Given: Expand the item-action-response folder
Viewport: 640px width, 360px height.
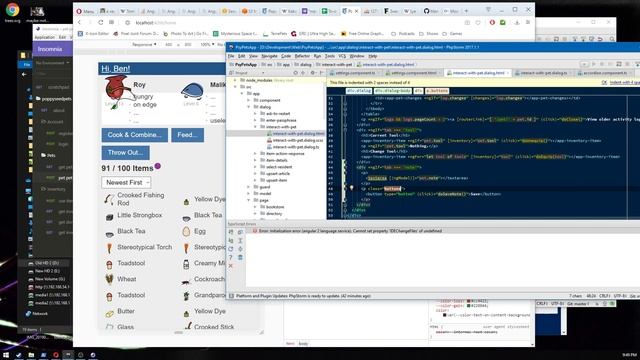Looking at the screenshot, I should tap(255, 153).
